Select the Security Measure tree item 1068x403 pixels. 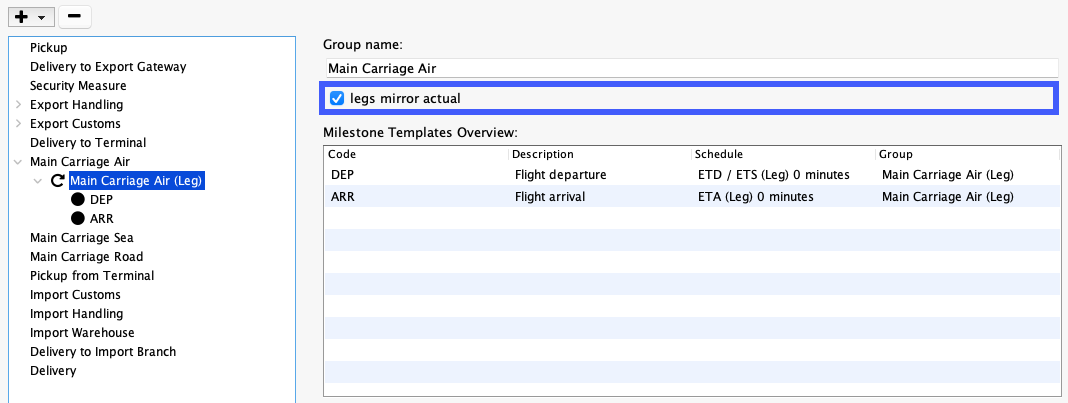click(78, 86)
